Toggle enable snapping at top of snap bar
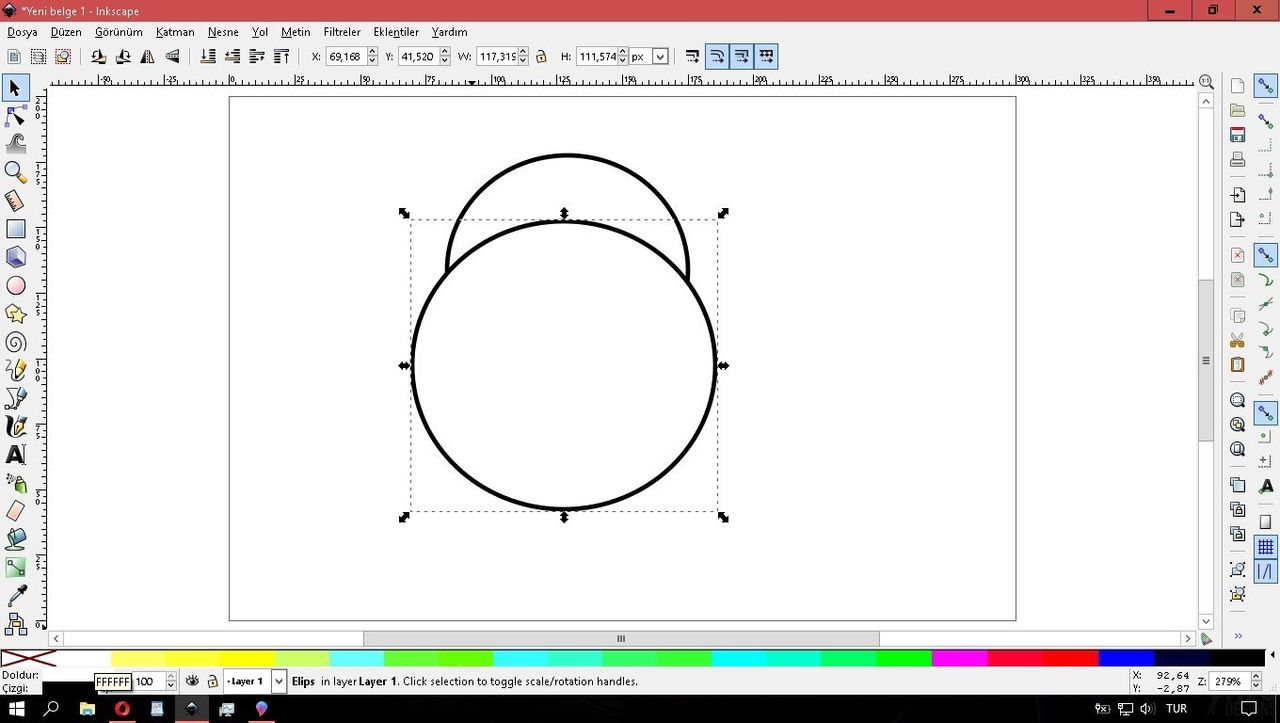Viewport: 1280px width, 723px height. coord(1266,88)
